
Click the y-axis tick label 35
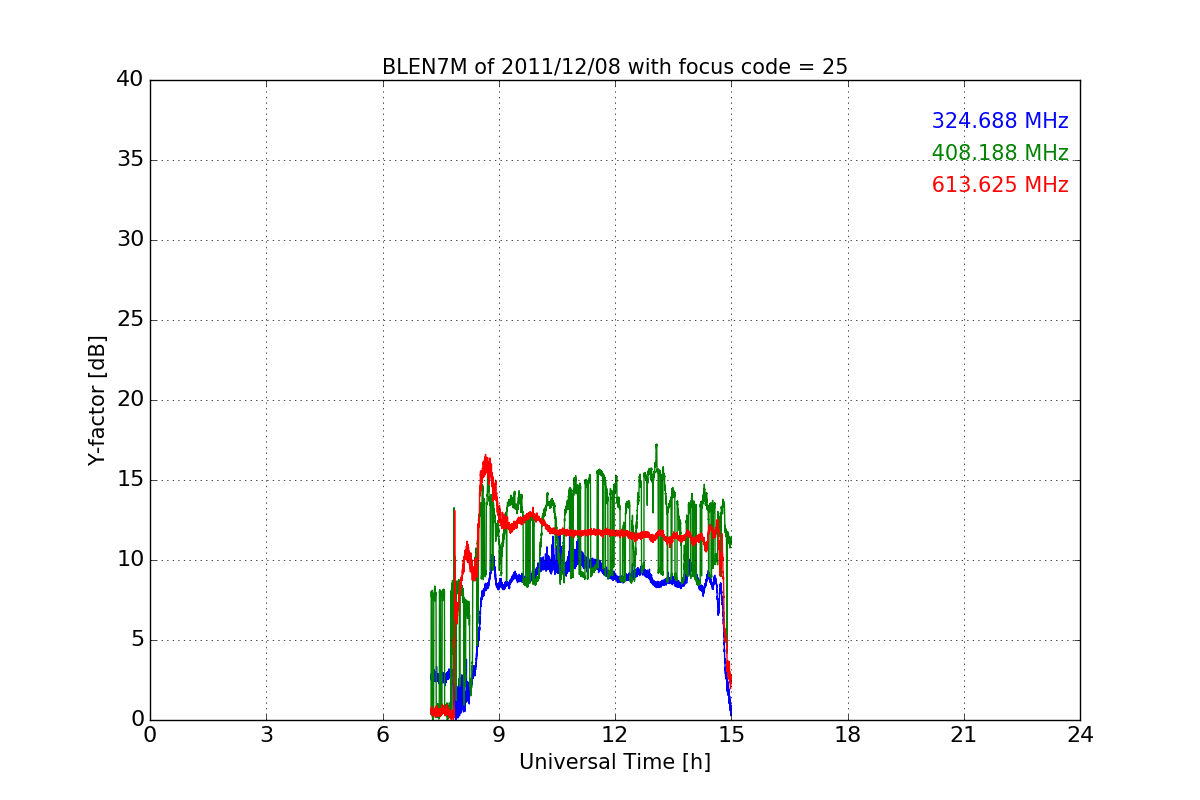[x=129, y=160]
